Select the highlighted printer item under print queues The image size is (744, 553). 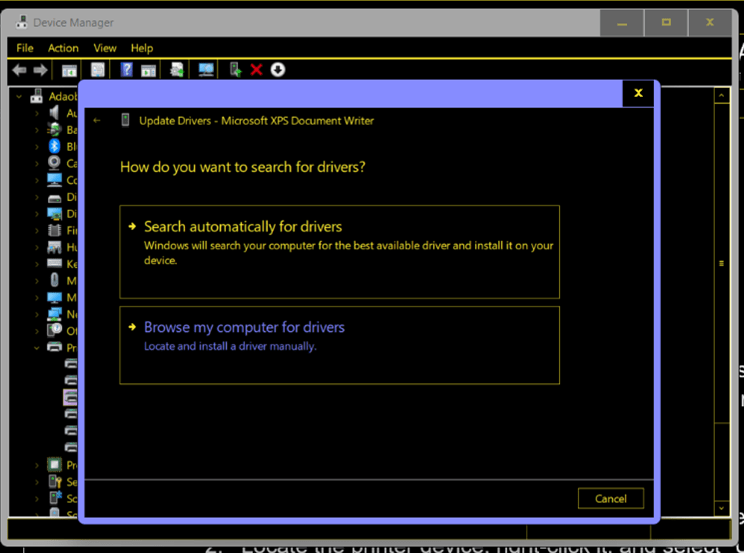click(70, 397)
